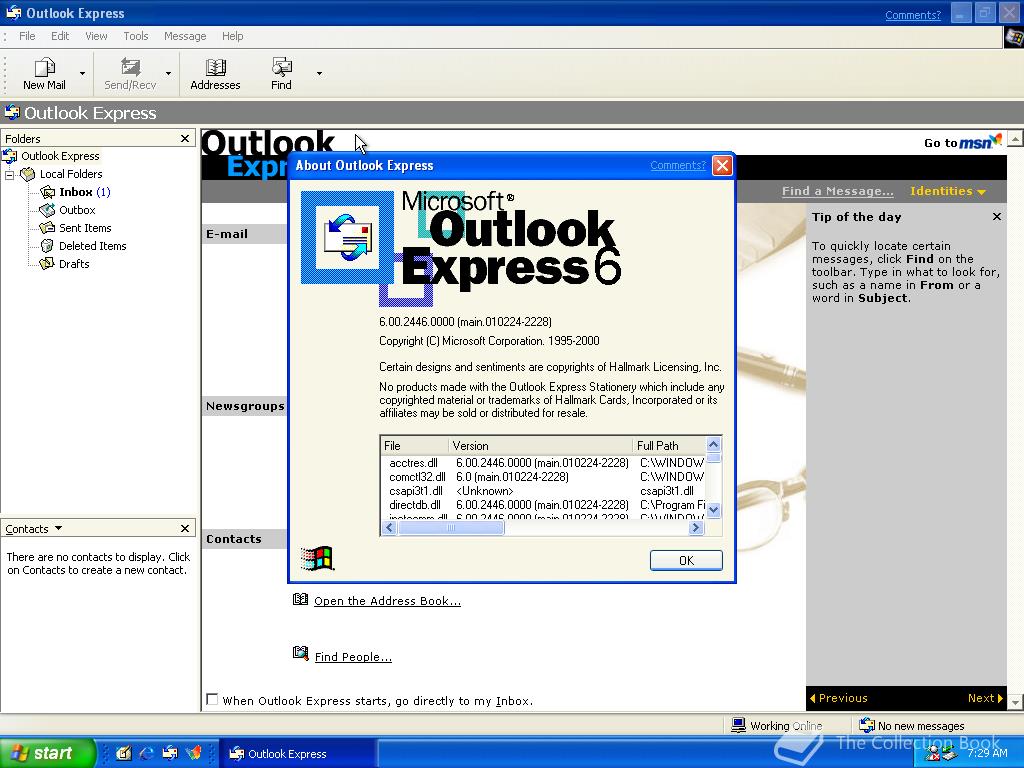Image resolution: width=1024 pixels, height=768 pixels.
Task: Click the Outlook Express envelope logo
Action: (347, 237)
